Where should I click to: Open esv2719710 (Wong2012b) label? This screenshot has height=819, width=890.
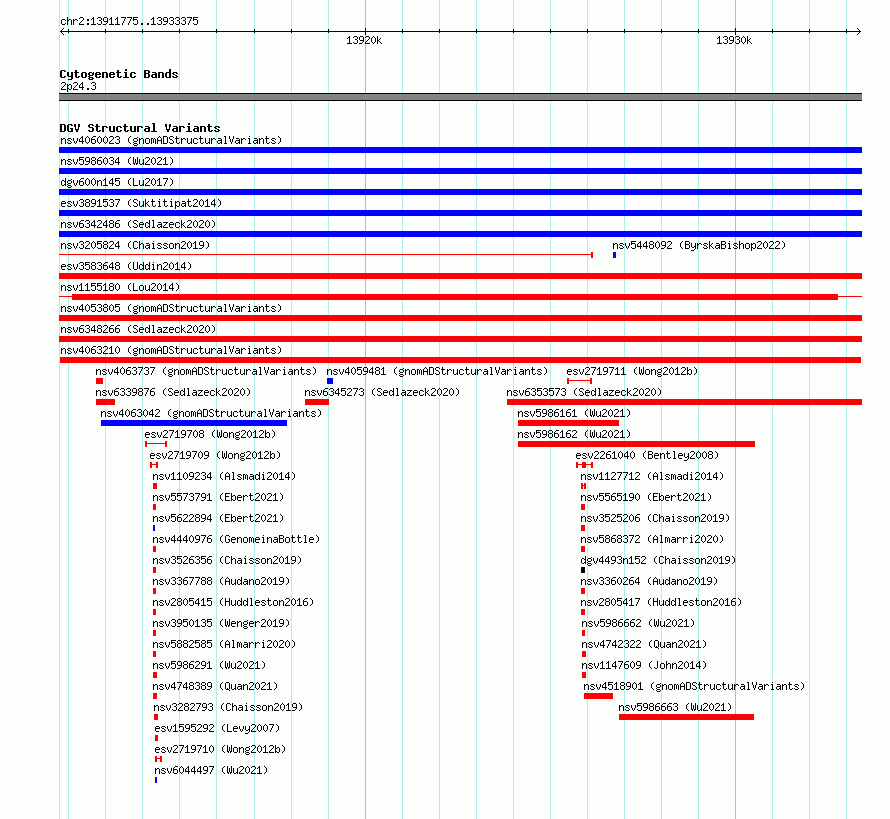[x=220, y=749]
